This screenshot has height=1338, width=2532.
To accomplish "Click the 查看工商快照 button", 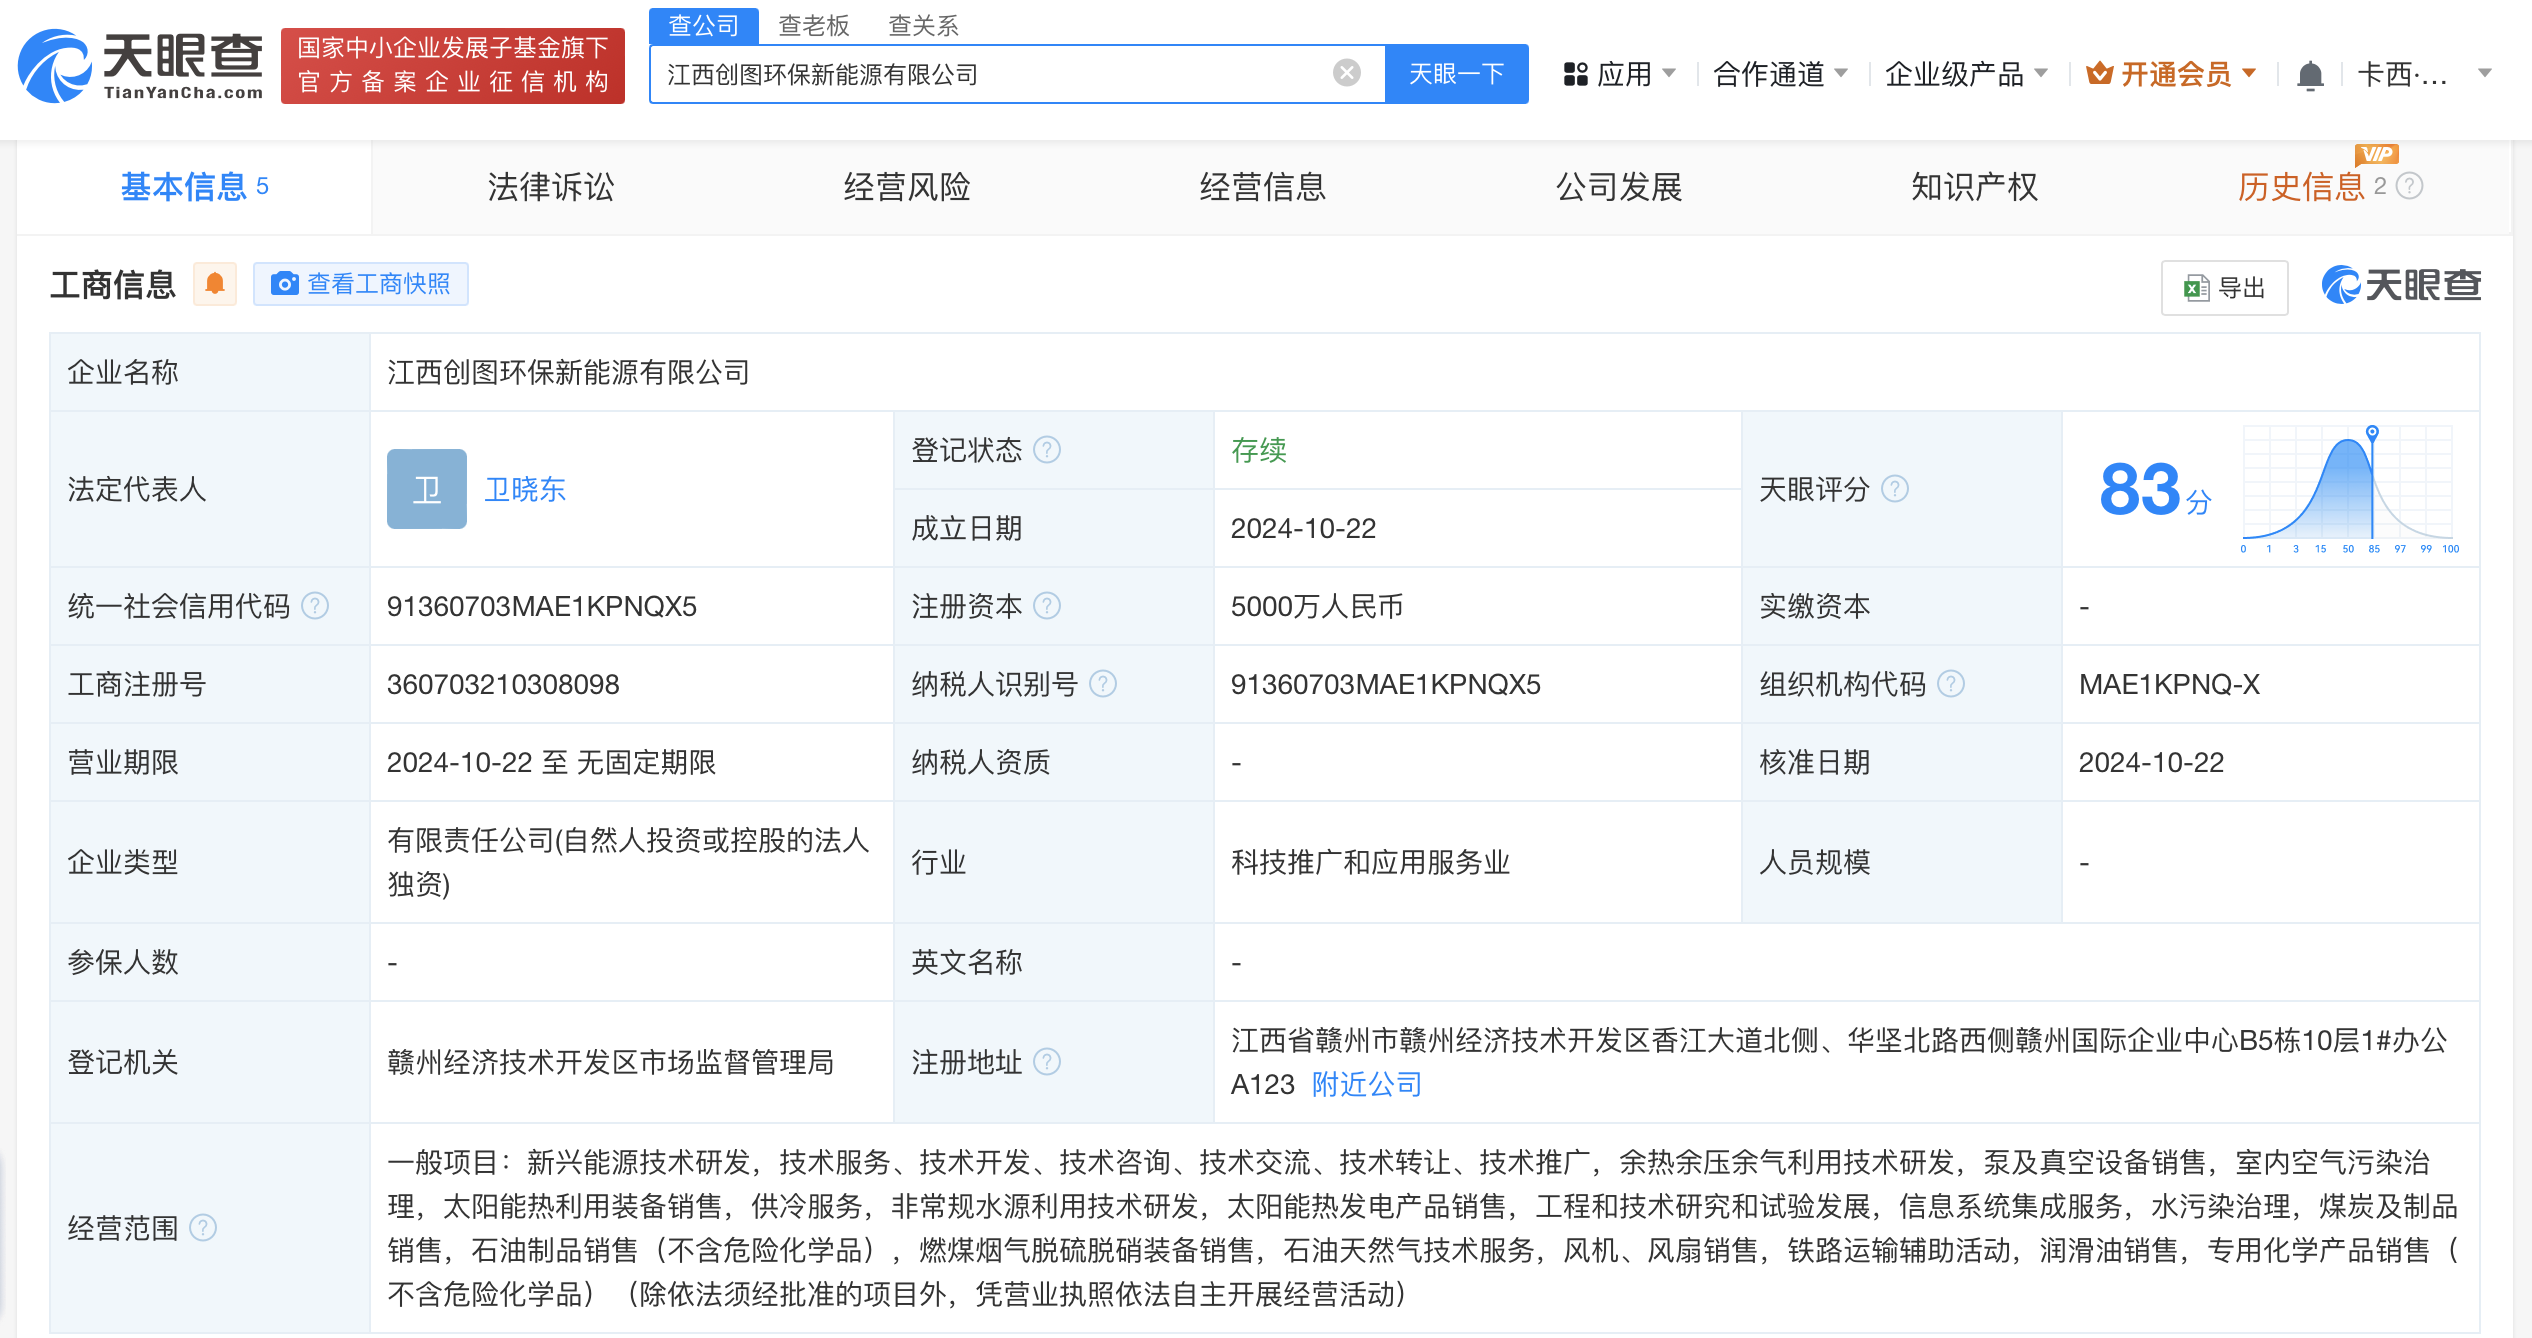I will (x=361, y=285).
